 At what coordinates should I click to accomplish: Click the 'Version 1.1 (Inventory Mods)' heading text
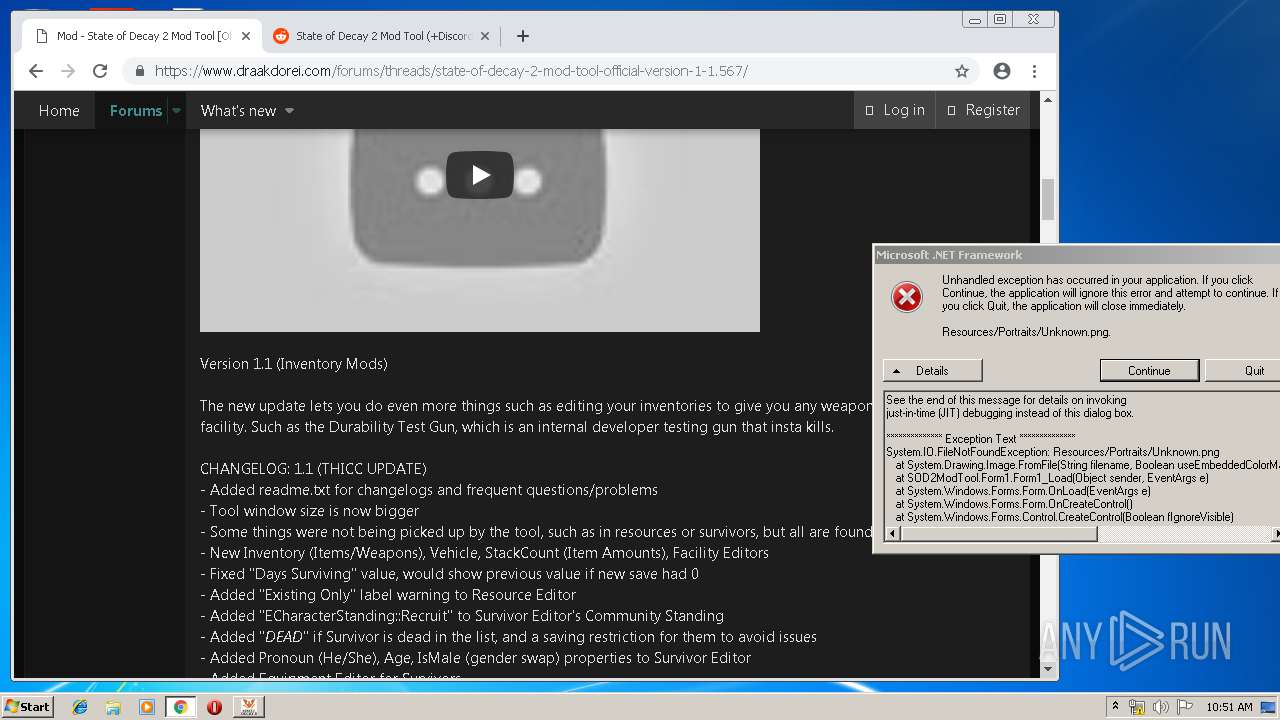pos(293,364)
